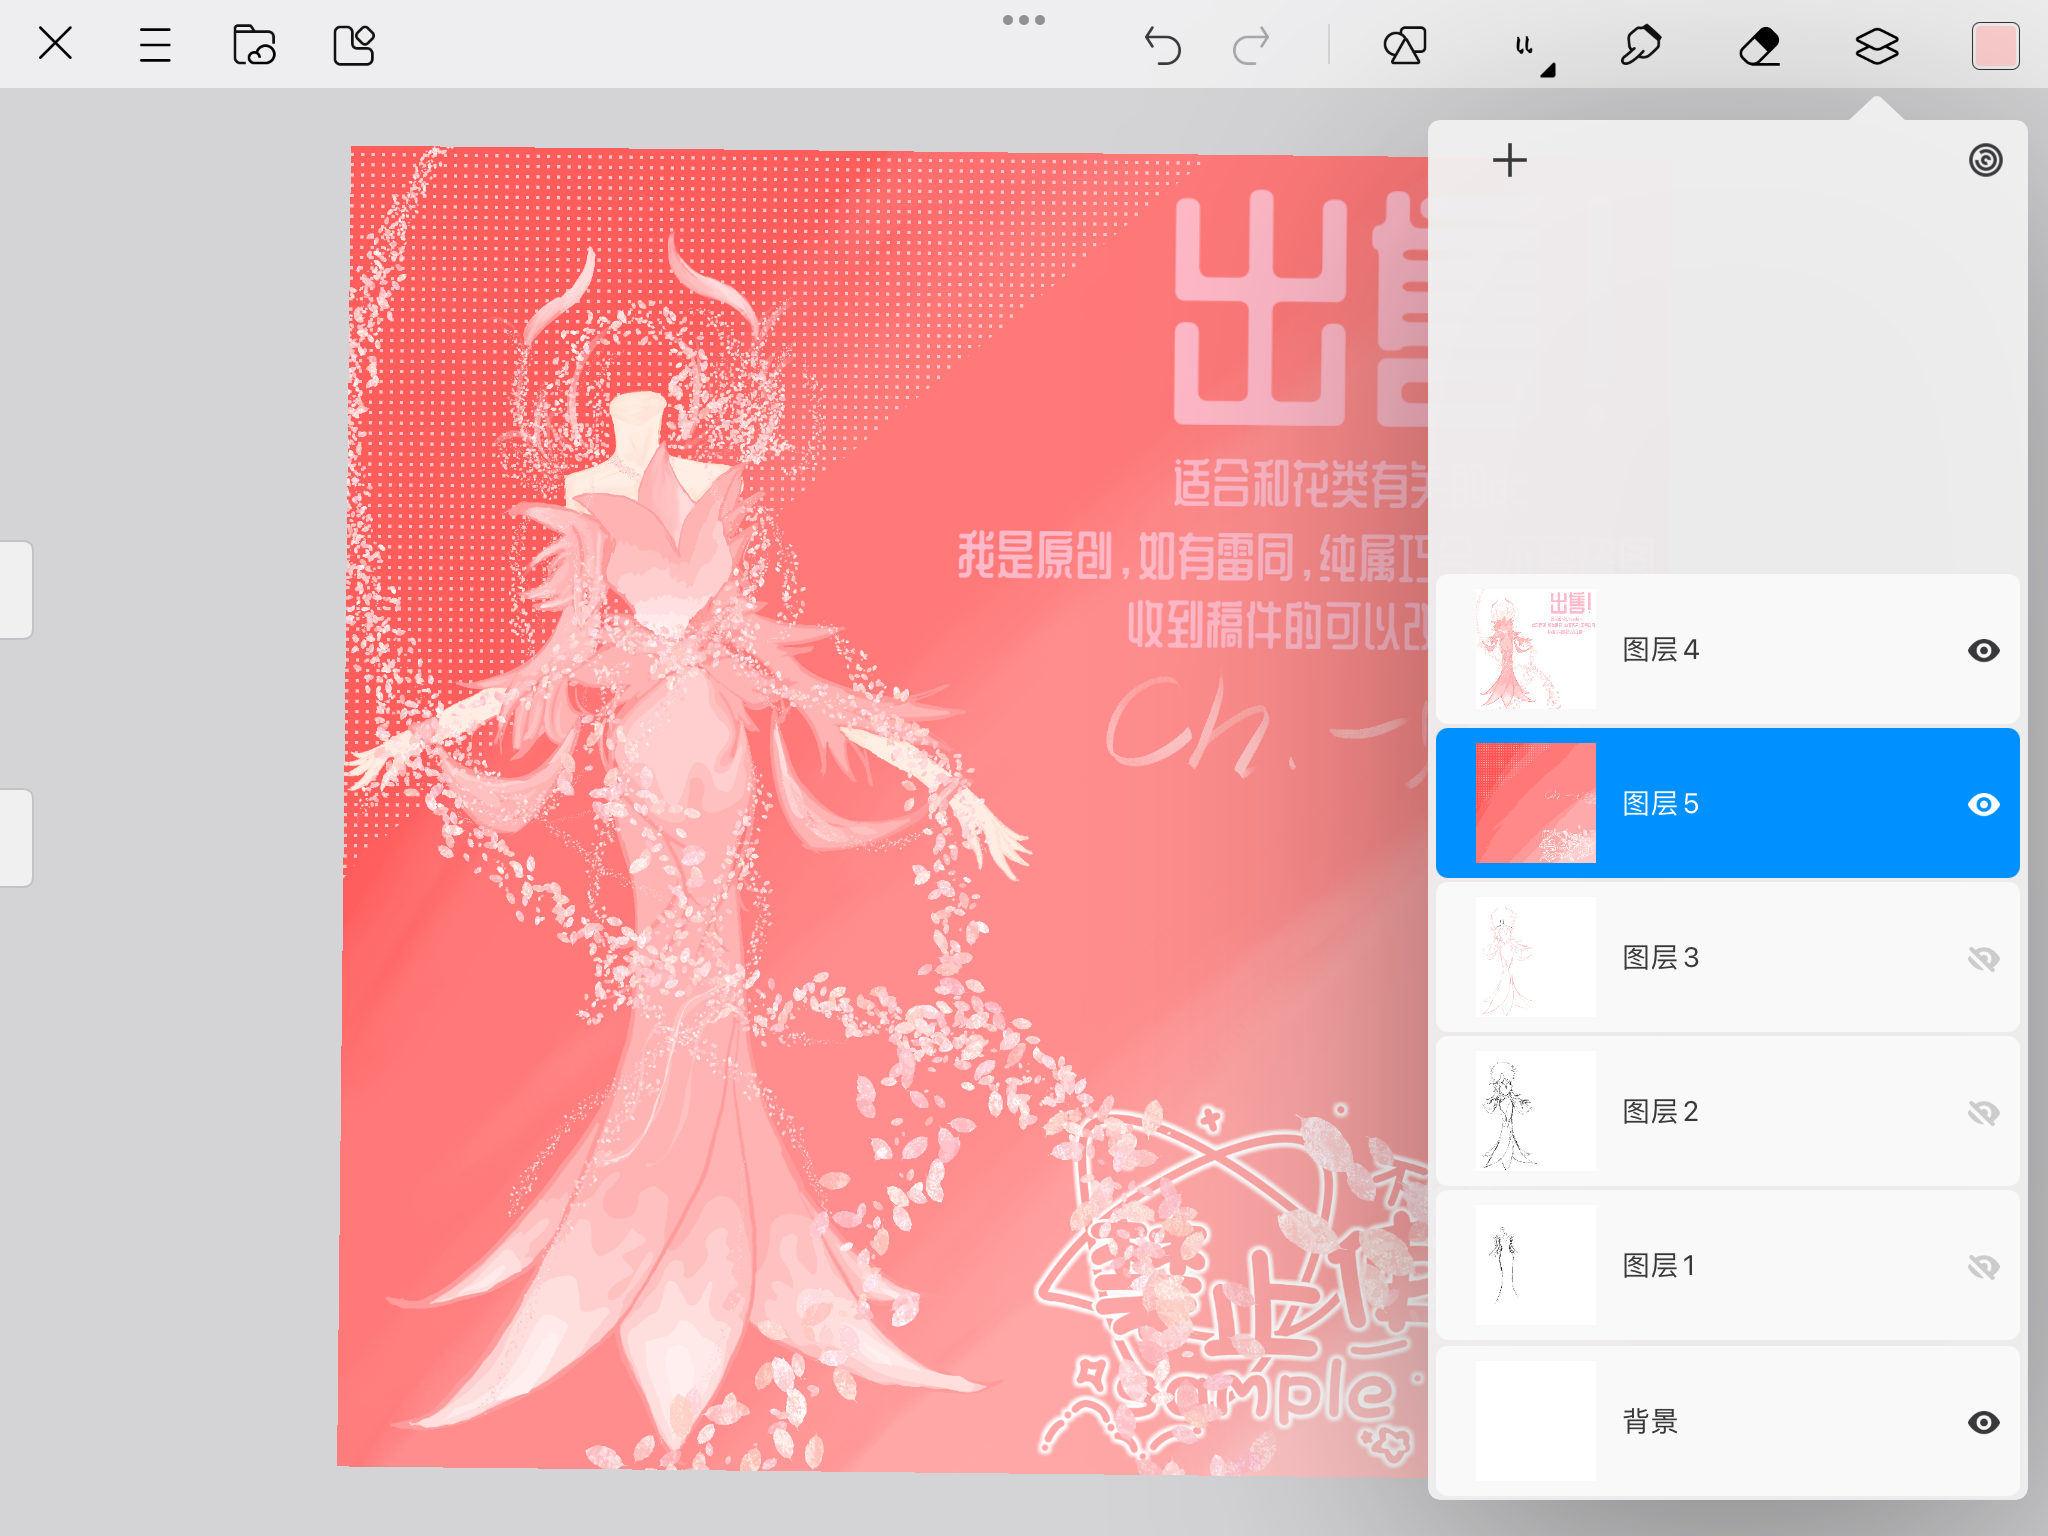This screenshot has width=2048, height=1536.
Task: Hide layer 图层 4 visibility eye
Action: [1983, 651]
